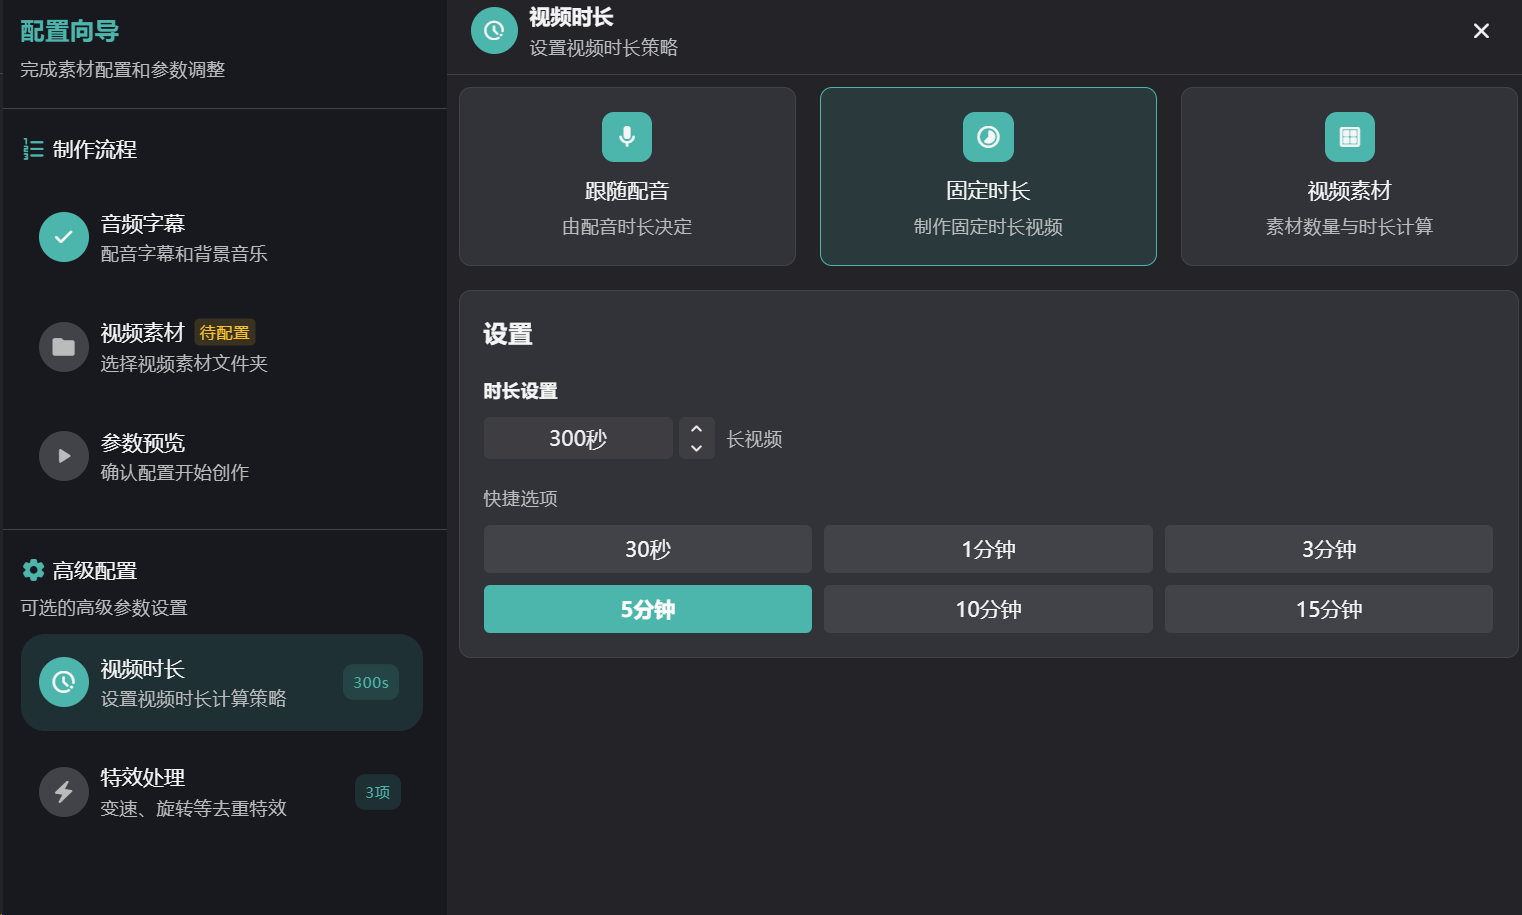This screenshot has height=915, width=1522.
Task: Increase duration with the stepper up arrow
Action: click(x=697, y=429)
